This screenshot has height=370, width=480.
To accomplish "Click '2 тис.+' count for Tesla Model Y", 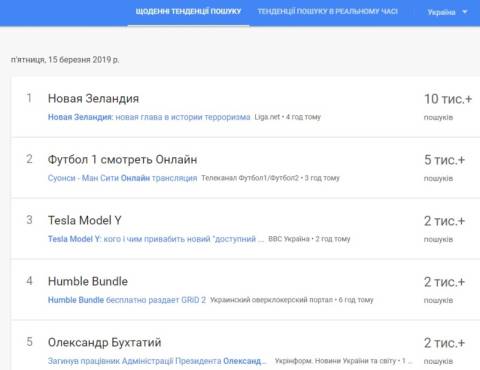I will coord(444,221).
